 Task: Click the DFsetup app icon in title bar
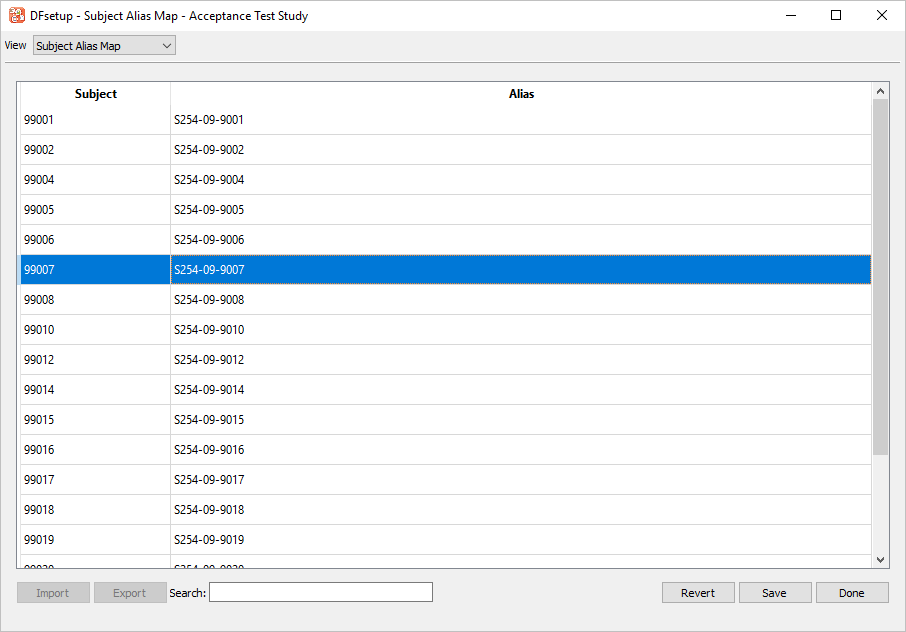17,16
